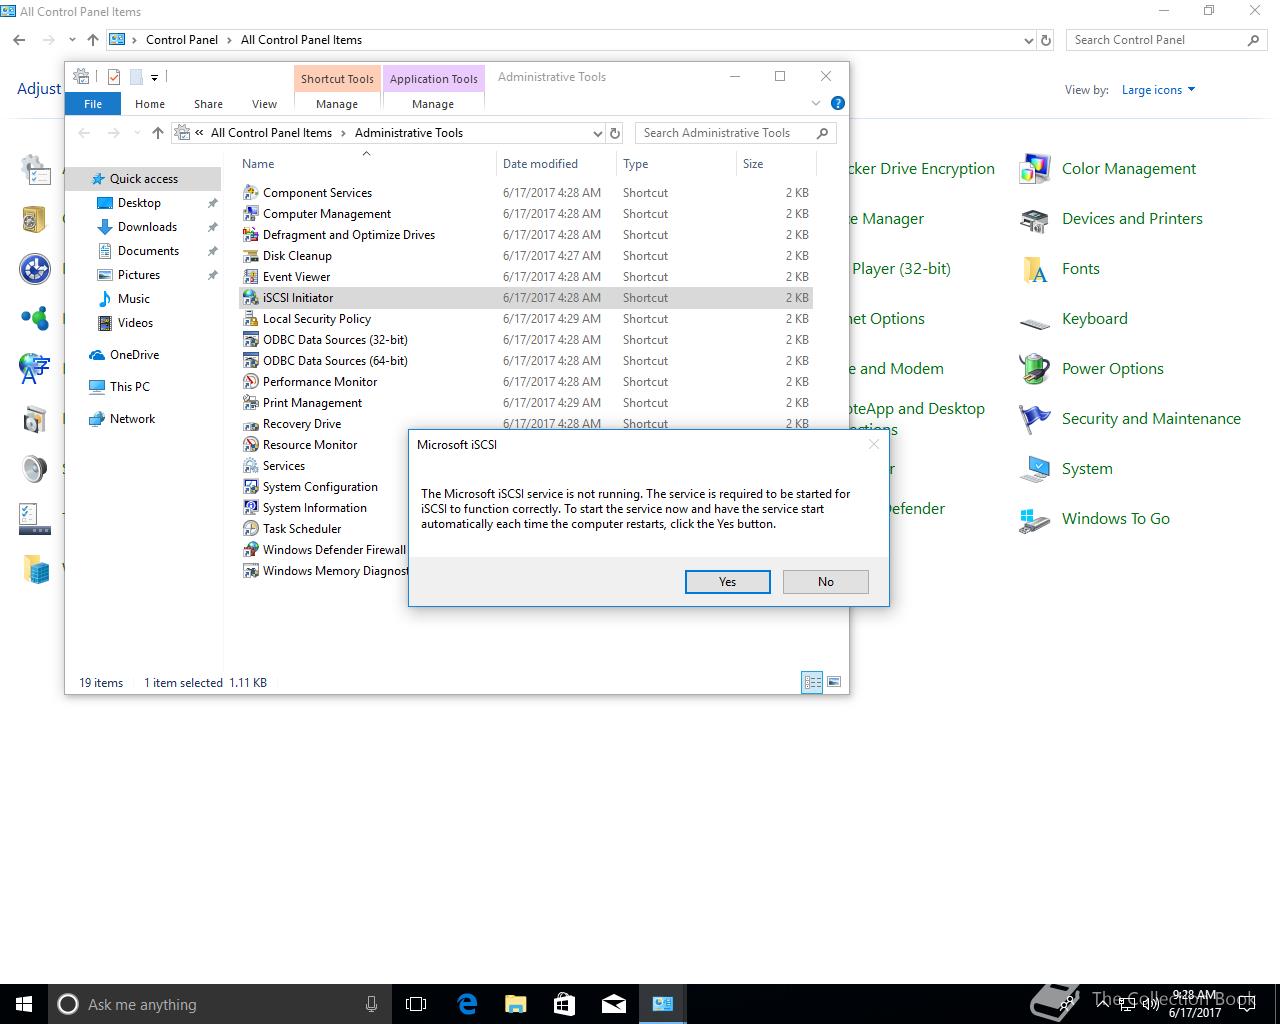Select ODBC Data Sources (64-bit) icon

click(x=251, y=361)
